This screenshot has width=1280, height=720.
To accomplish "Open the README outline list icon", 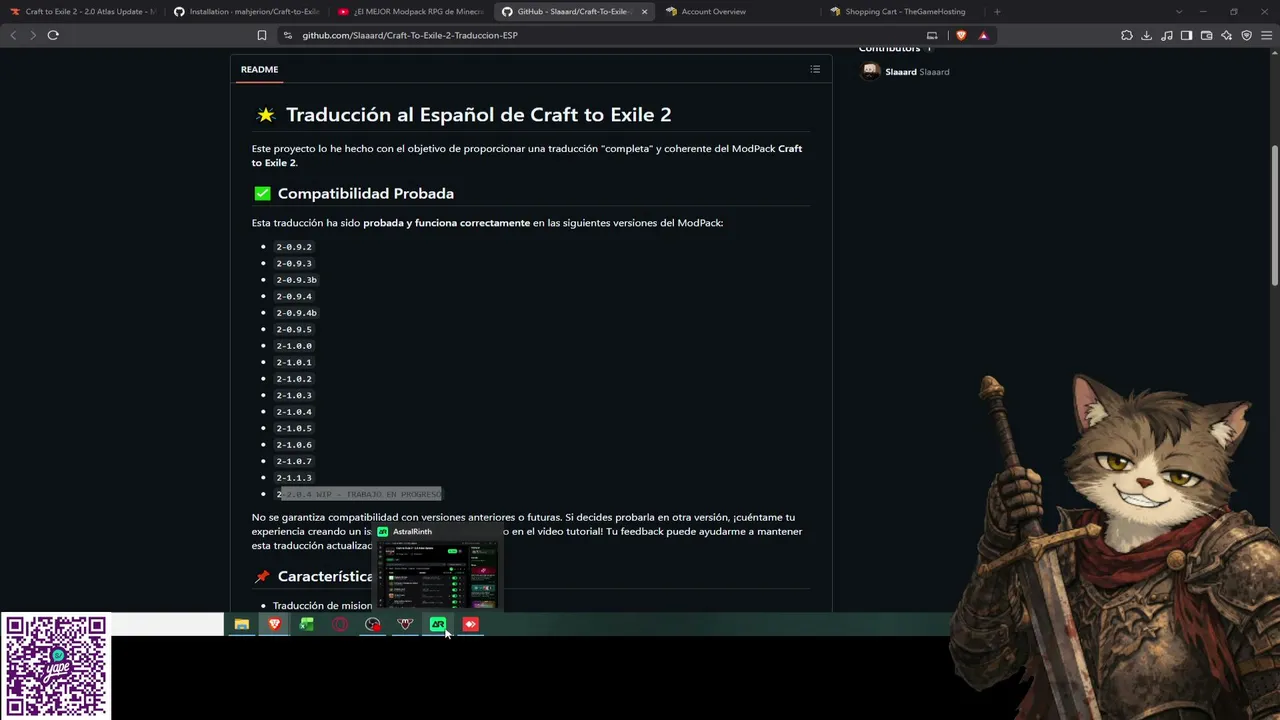I will [x=815, y=69].
